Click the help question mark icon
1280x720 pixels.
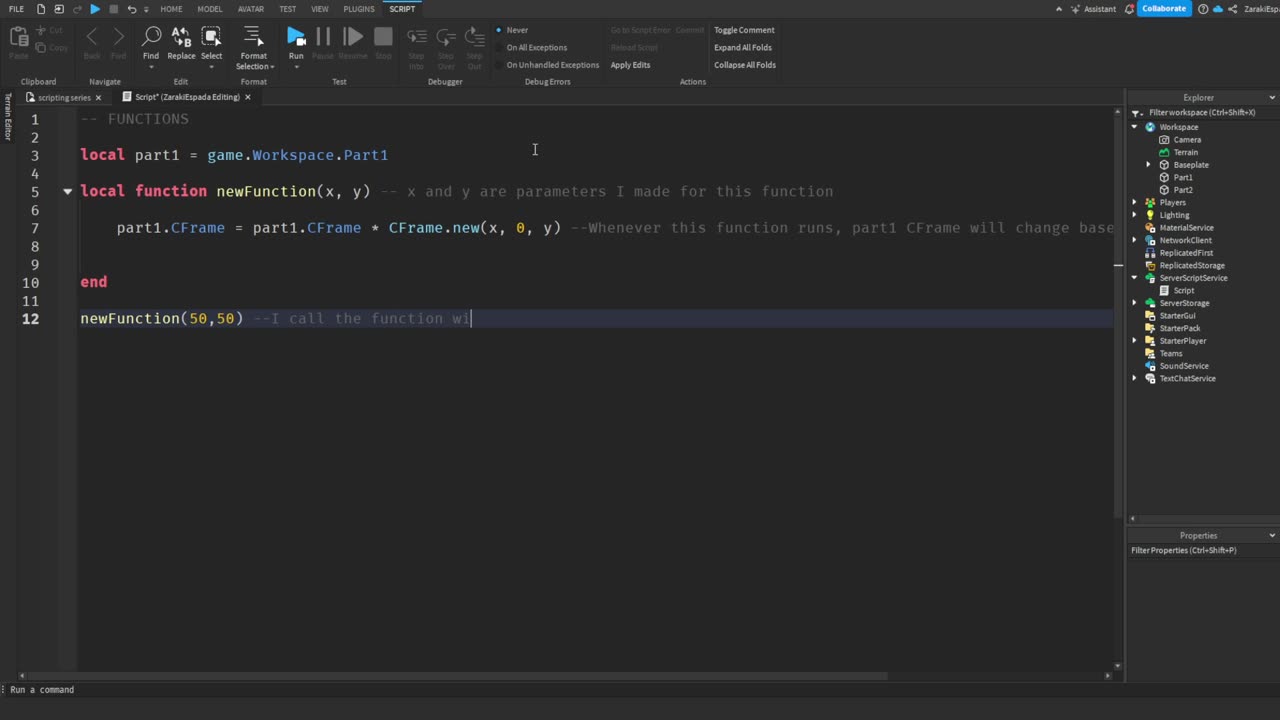coord(1203,9)
